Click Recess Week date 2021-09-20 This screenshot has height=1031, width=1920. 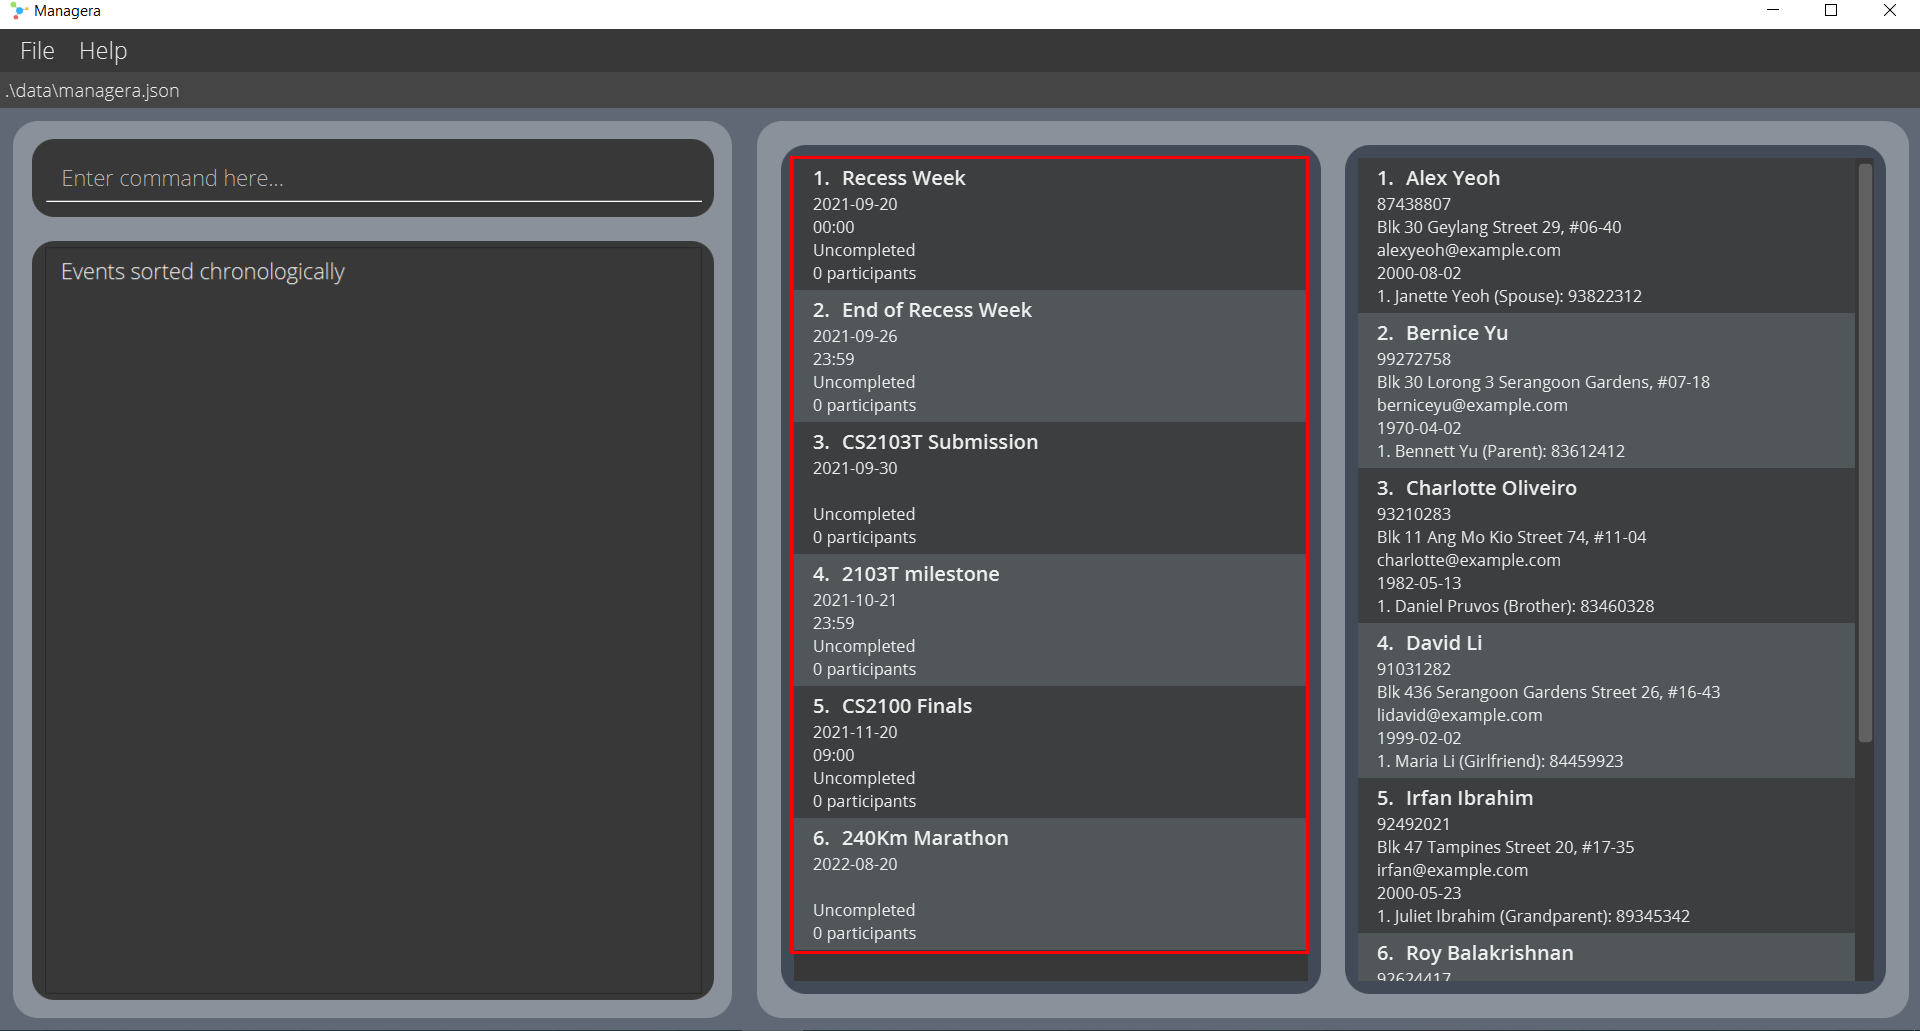[x=855, y=204]
